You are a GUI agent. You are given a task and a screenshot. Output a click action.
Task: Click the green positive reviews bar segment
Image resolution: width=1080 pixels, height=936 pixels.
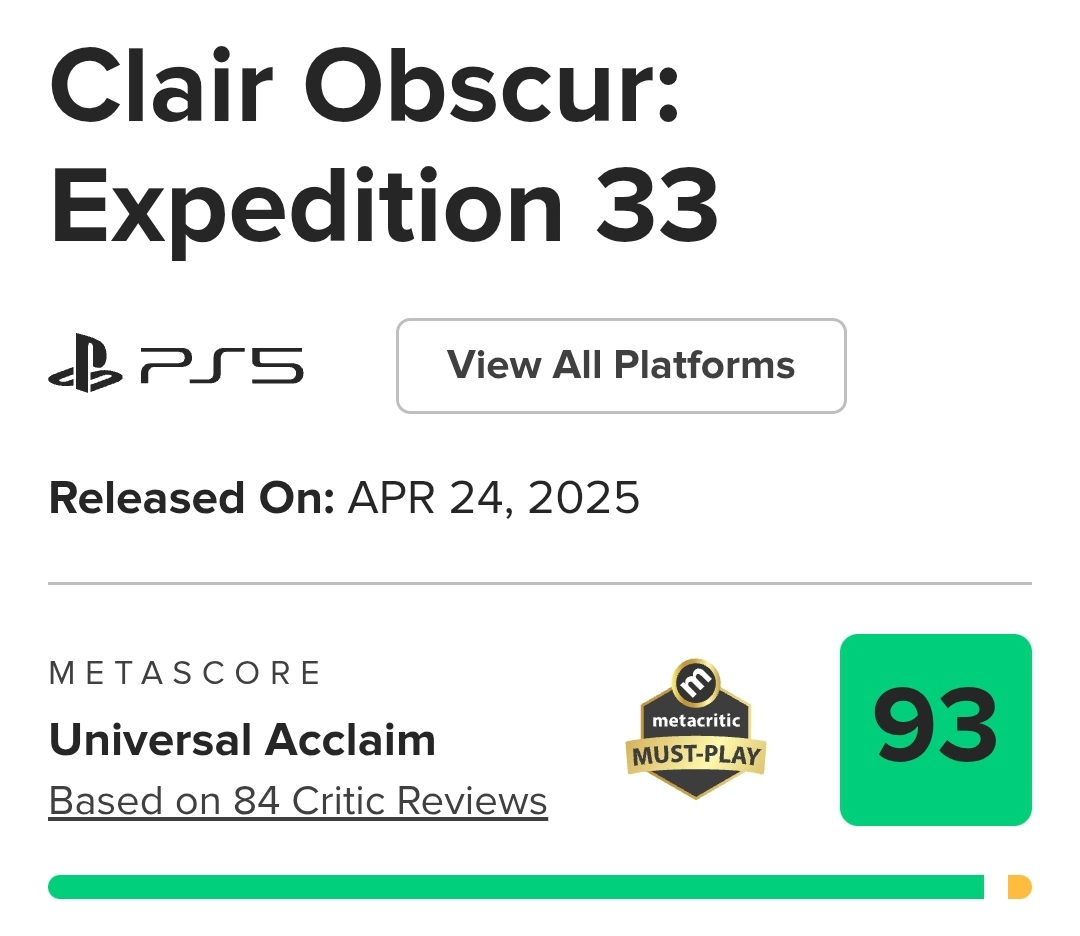tap(516, 887)
